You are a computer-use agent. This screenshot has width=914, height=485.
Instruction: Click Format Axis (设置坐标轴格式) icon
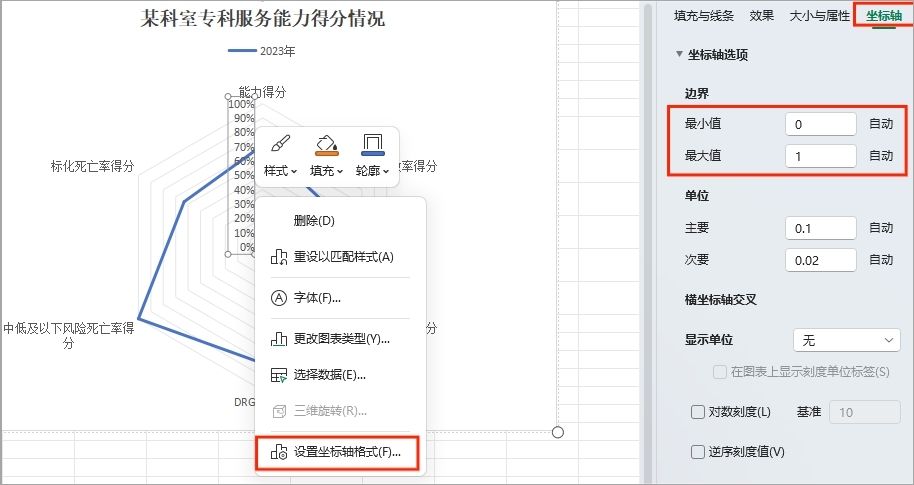click(x=279, y=452)
